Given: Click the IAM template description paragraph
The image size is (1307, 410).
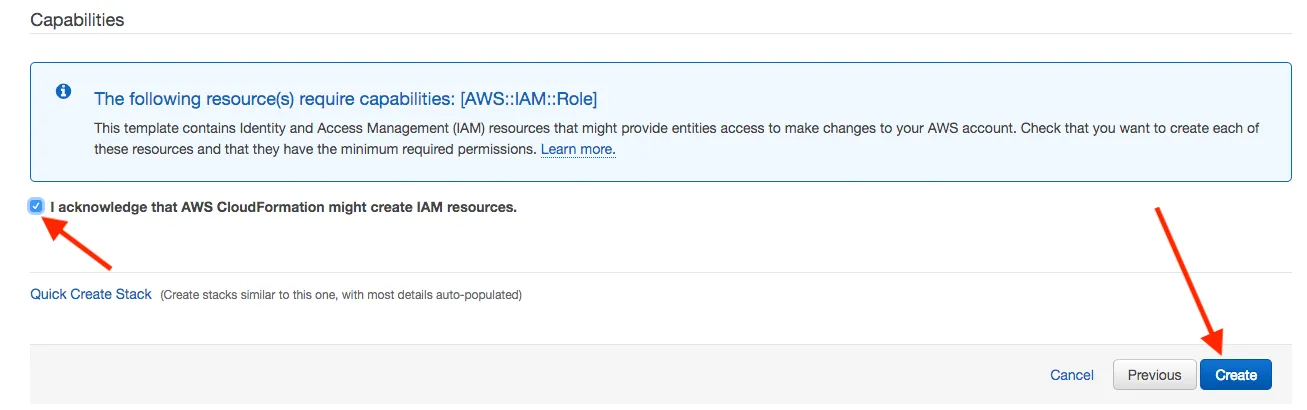Looking at the screenshot, I should point(676,139).
